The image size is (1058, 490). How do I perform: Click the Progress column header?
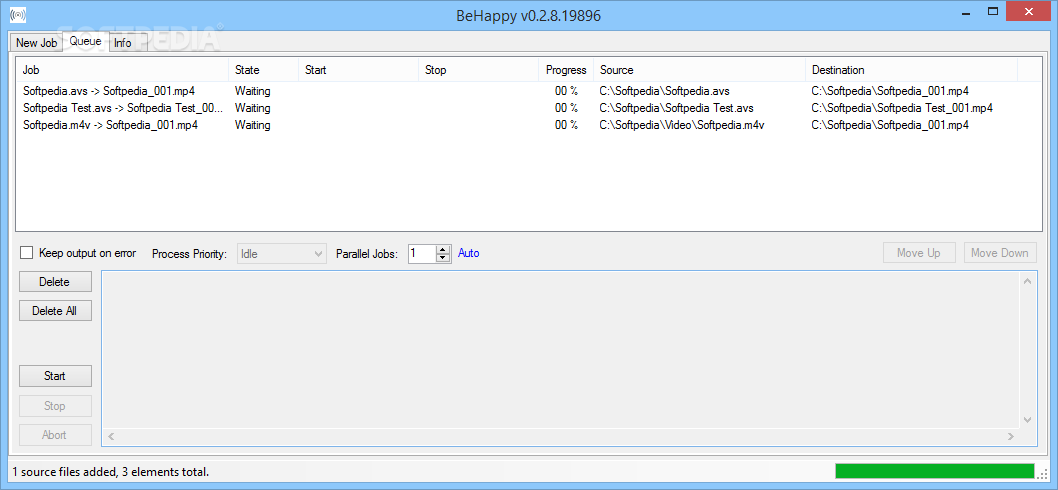coord(566,70)
